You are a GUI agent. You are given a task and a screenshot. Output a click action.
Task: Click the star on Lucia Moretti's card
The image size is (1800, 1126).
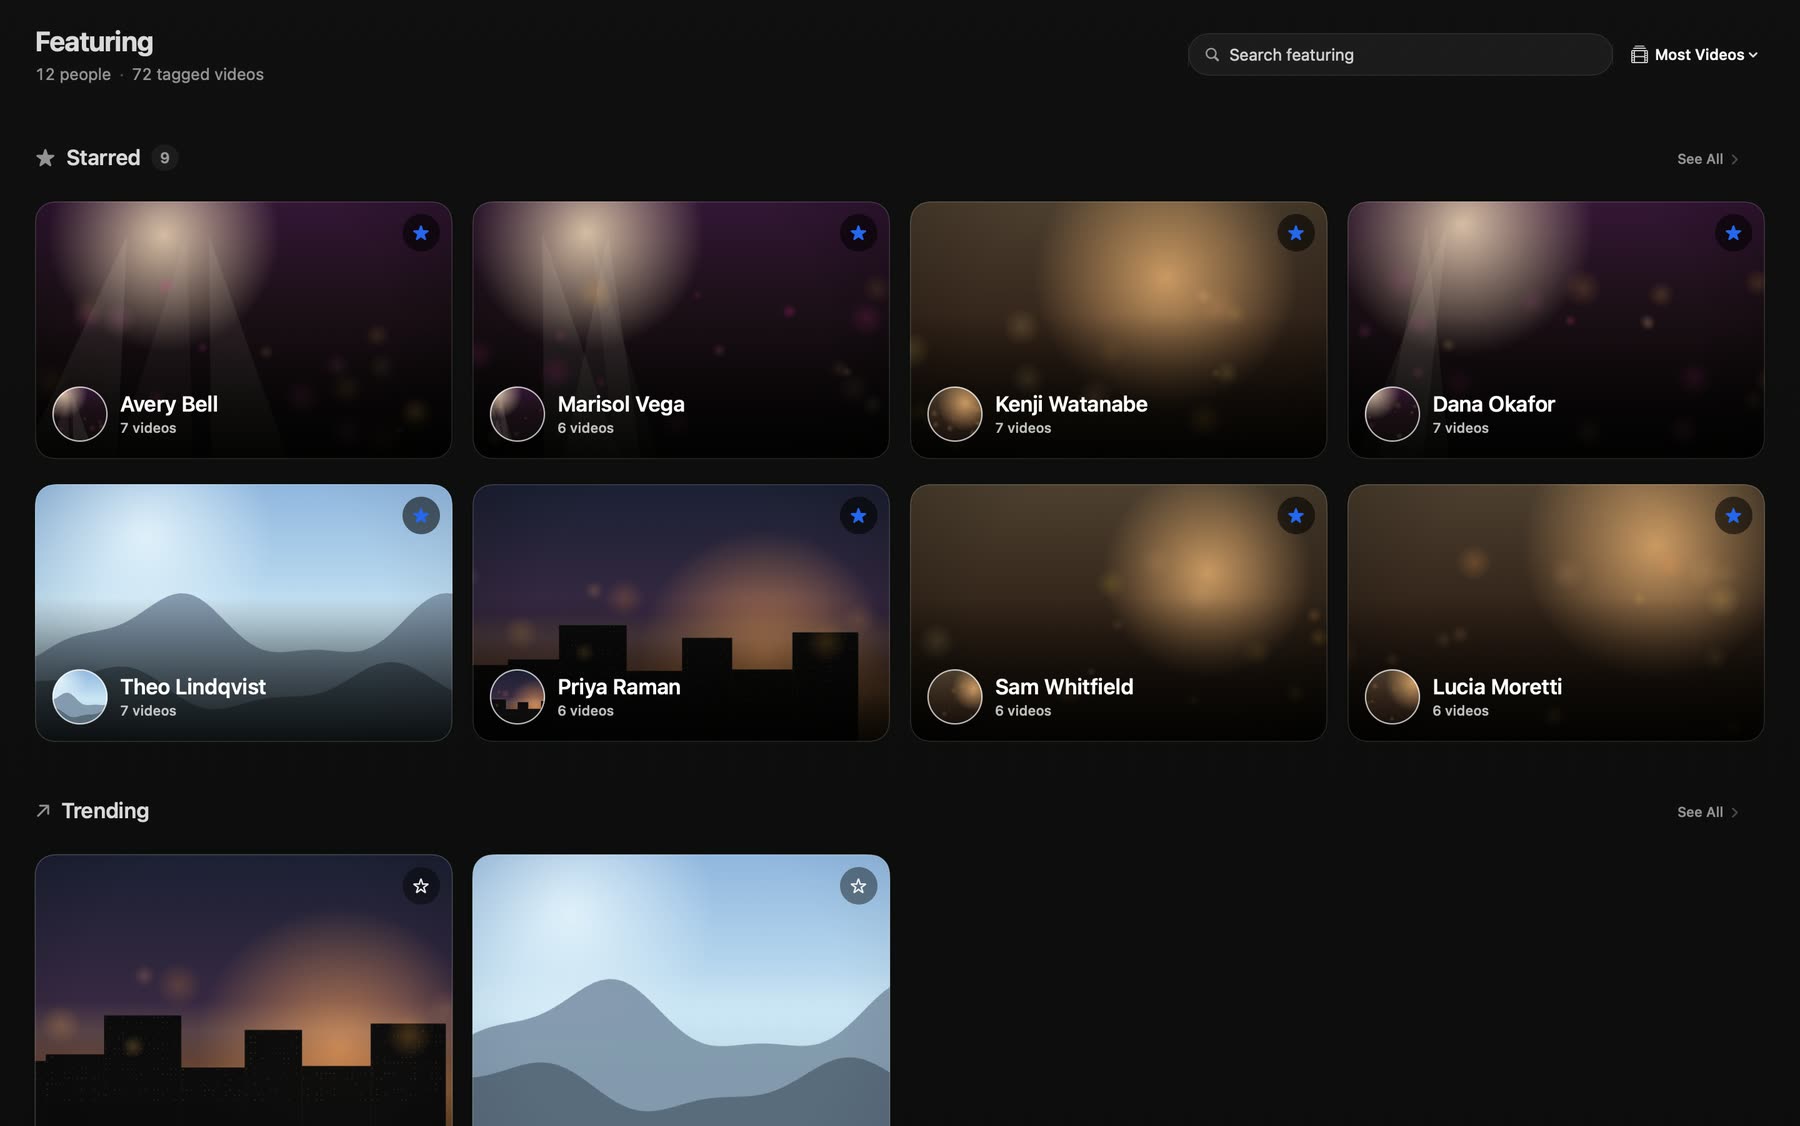[x=1733, y=516]
